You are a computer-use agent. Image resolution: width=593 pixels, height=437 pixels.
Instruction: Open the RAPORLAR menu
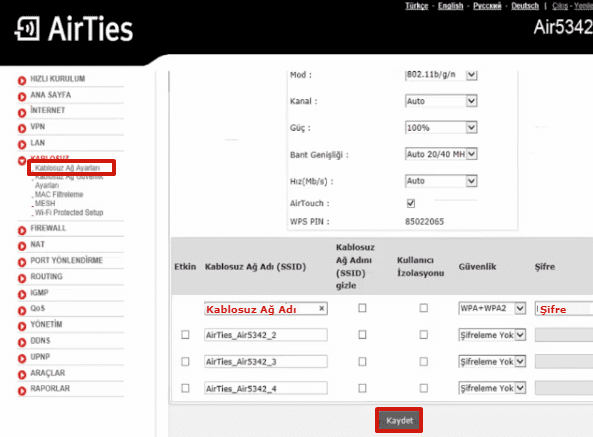tap(50, 388)
